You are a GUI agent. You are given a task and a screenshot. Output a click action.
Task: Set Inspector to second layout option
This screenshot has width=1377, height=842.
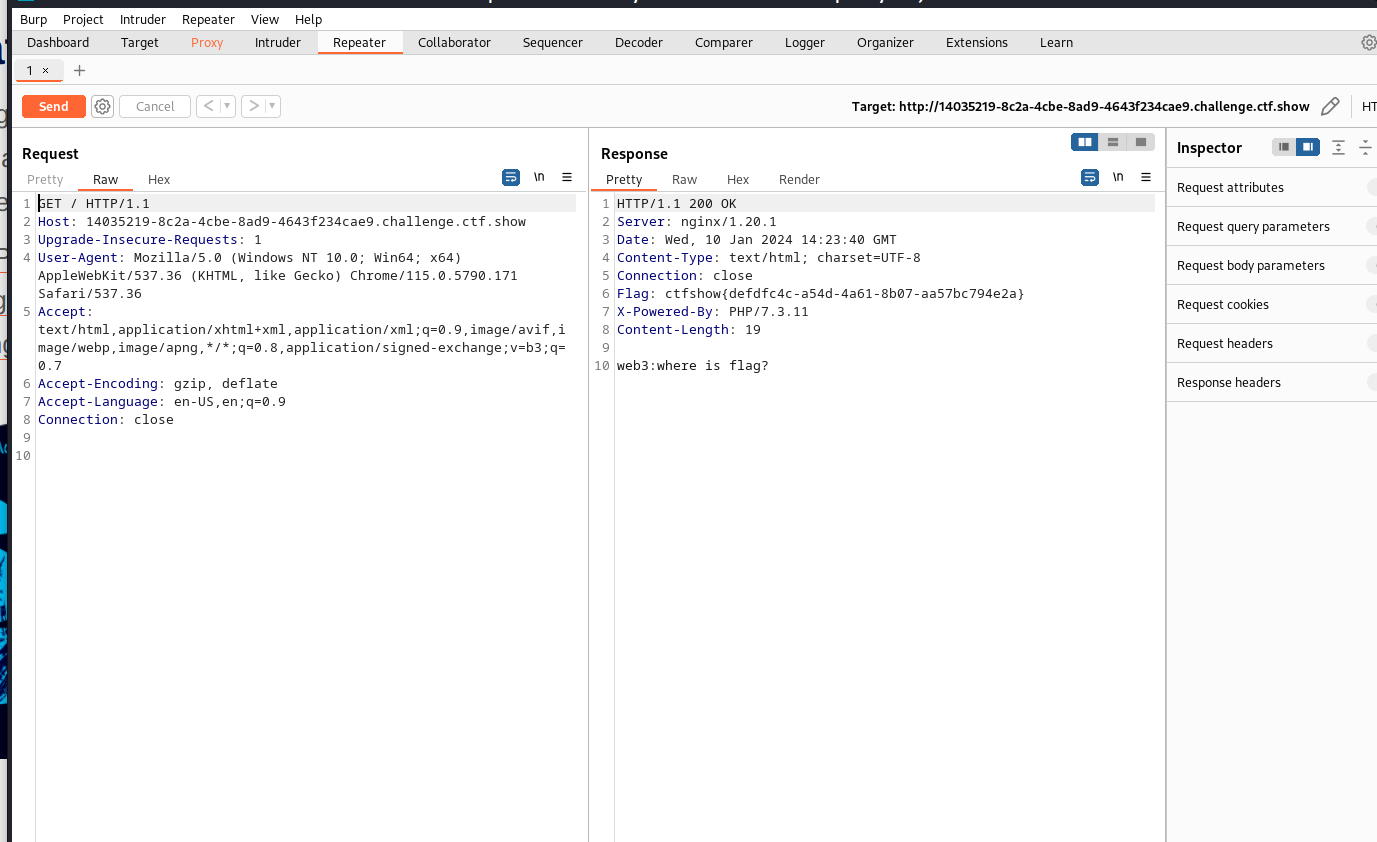coord(1308,147)
